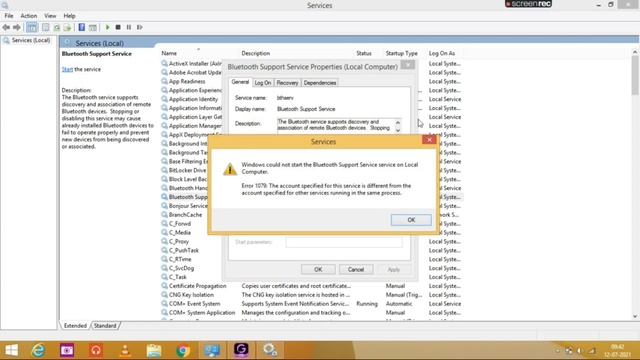Click the gear icon beside BranchCache

point(164,215)
